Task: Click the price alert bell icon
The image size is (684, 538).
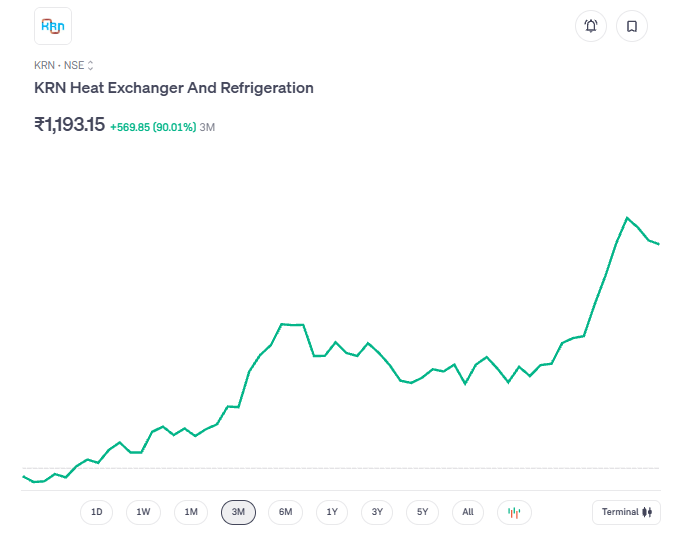Action: (x=591, y=26)
